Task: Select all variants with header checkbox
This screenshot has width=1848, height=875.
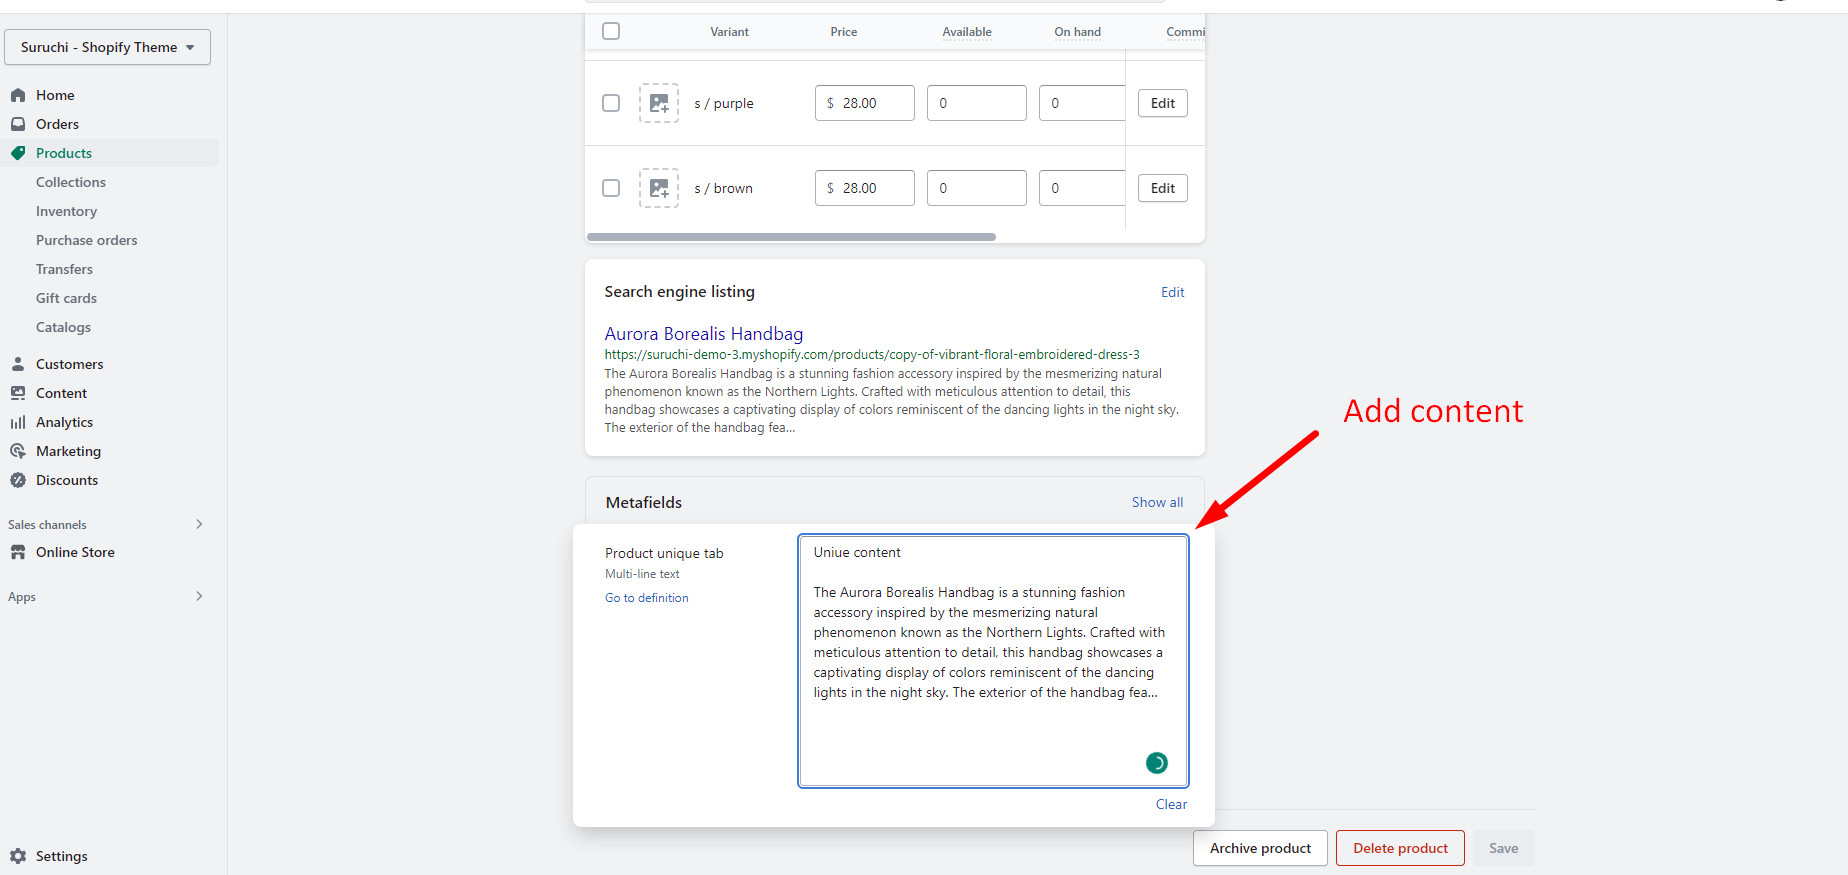Action: click(611, 31)
